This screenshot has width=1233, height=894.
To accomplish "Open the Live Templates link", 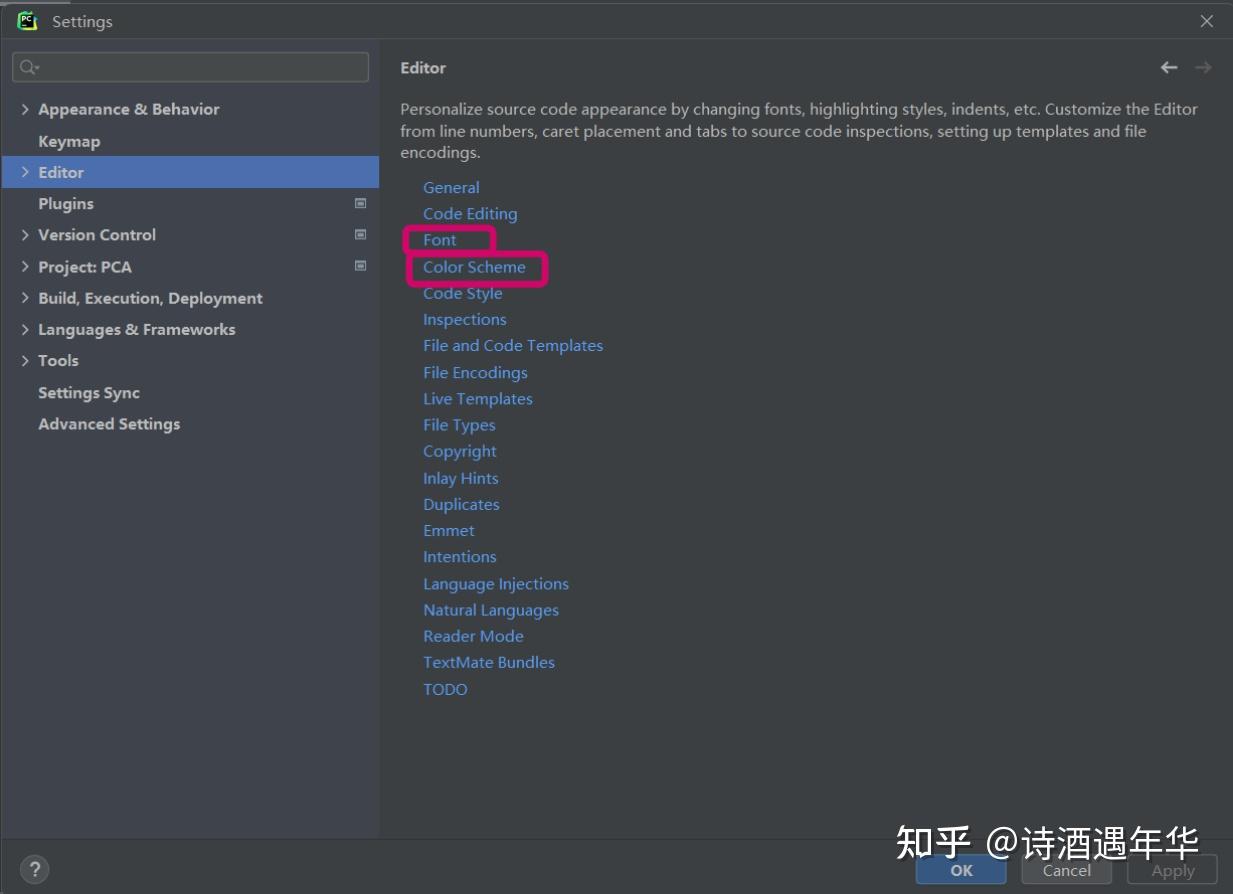I will click(478, 399).
